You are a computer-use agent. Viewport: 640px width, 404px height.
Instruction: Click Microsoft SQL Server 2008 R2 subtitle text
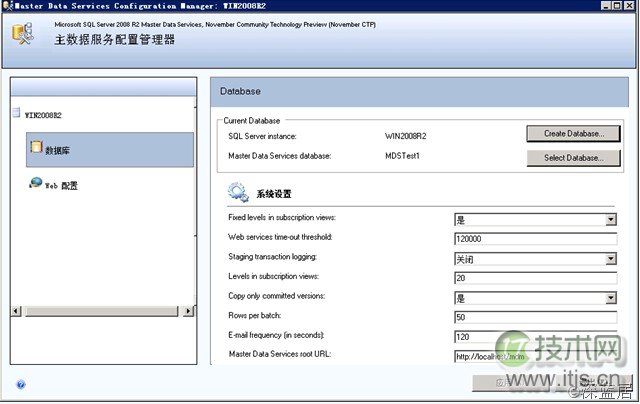[x=215, y=24]
